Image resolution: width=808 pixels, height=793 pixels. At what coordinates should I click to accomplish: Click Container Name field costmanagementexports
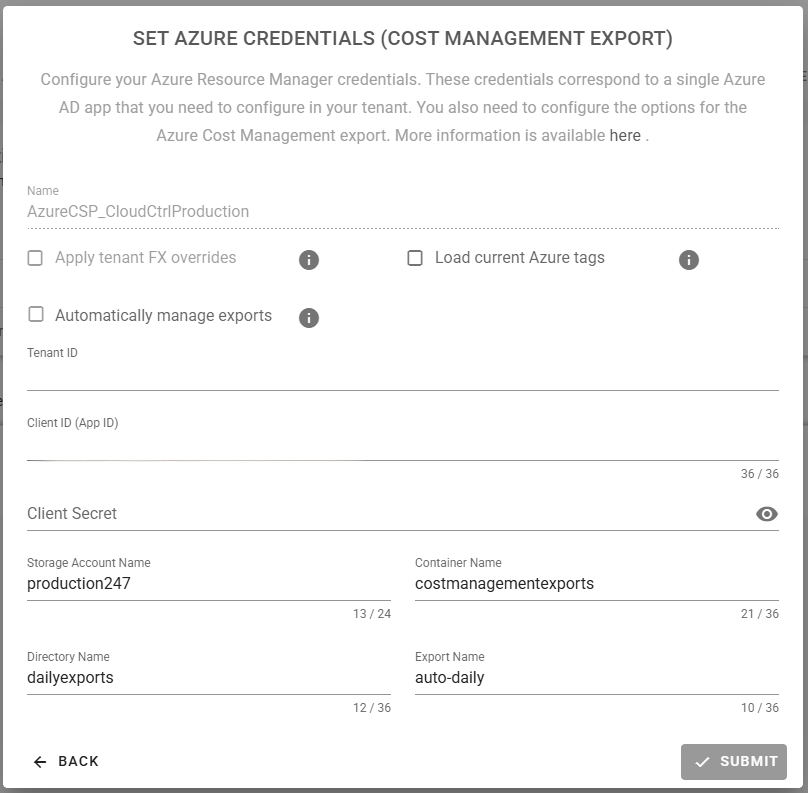click(x=596, y=584)
